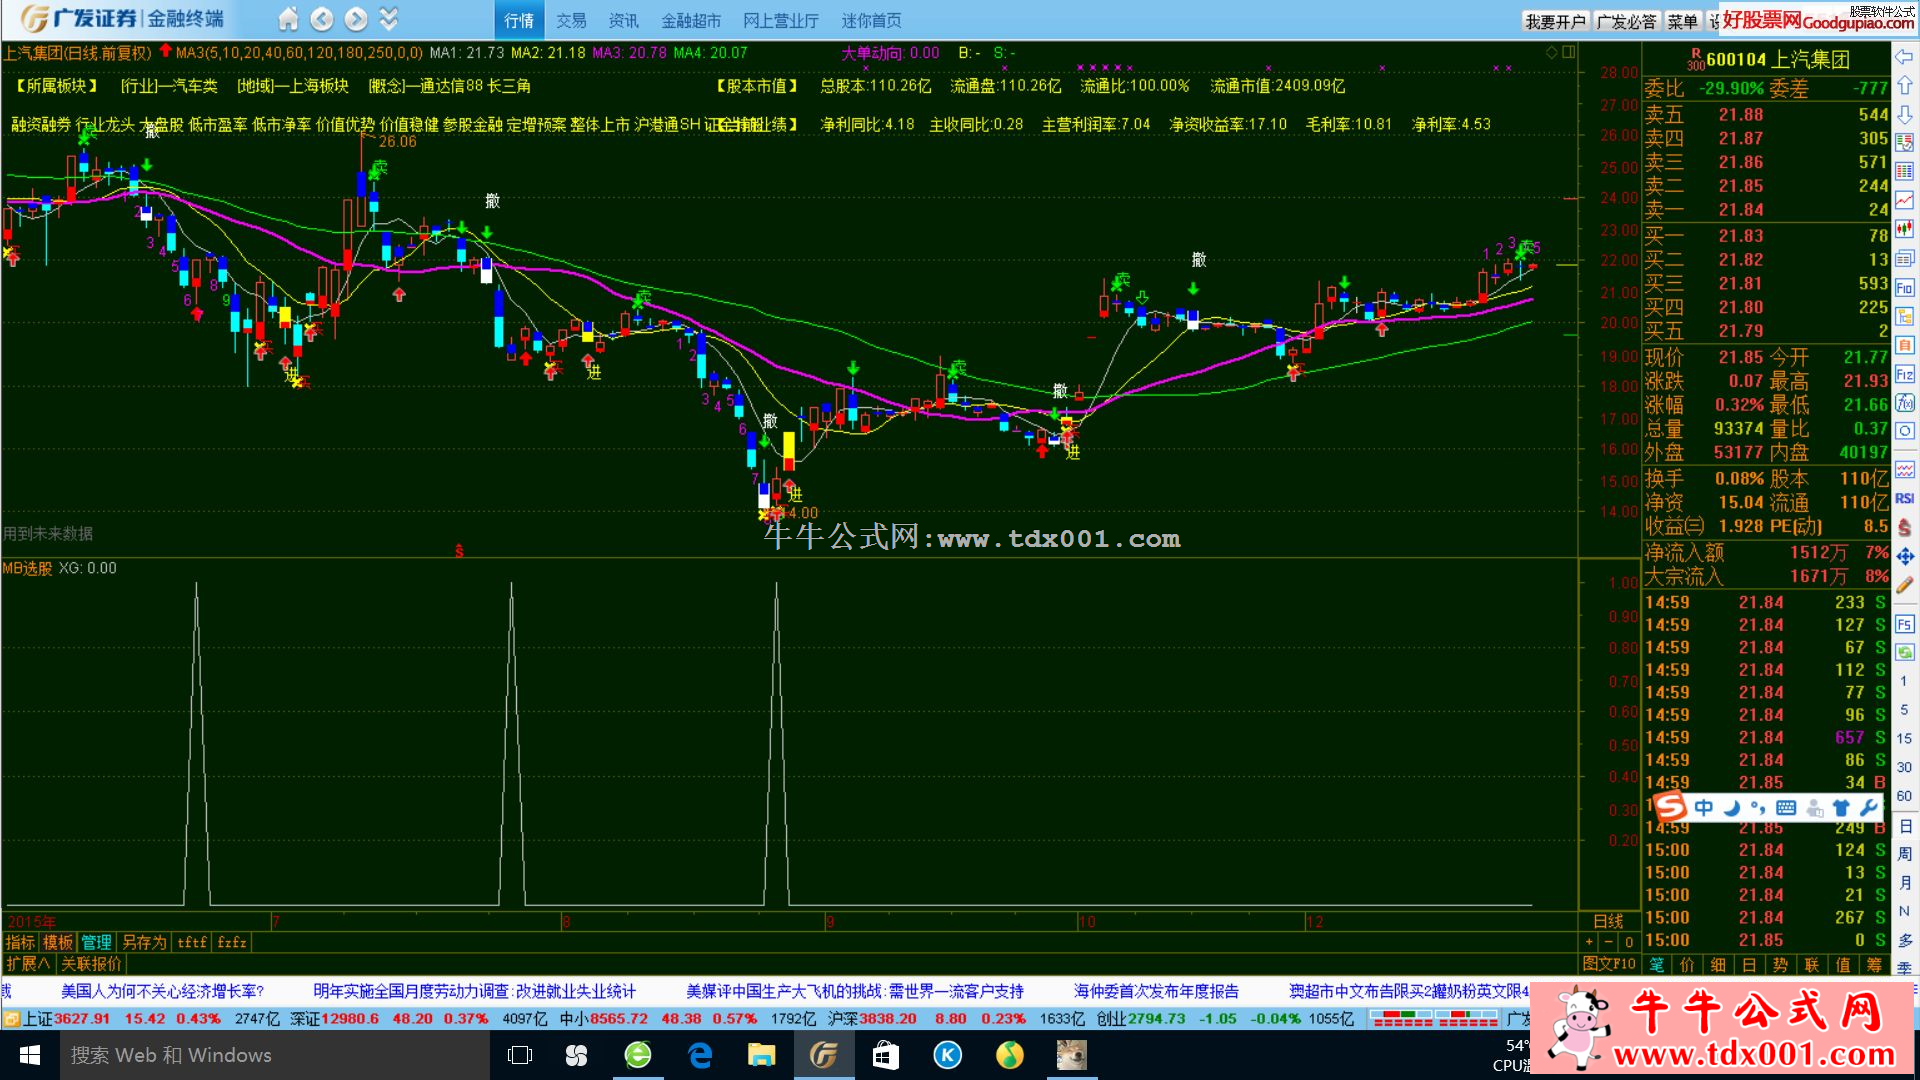Image resolution: width=1920 pixels, height=1080 pixels.
Task: Switch to the 筹 chip distribution tab
Action: pyautogui.click(x=1874, y=965)
